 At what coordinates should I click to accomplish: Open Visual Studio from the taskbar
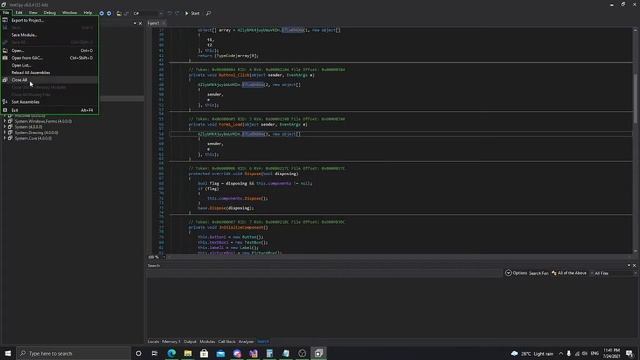point(253,353)
